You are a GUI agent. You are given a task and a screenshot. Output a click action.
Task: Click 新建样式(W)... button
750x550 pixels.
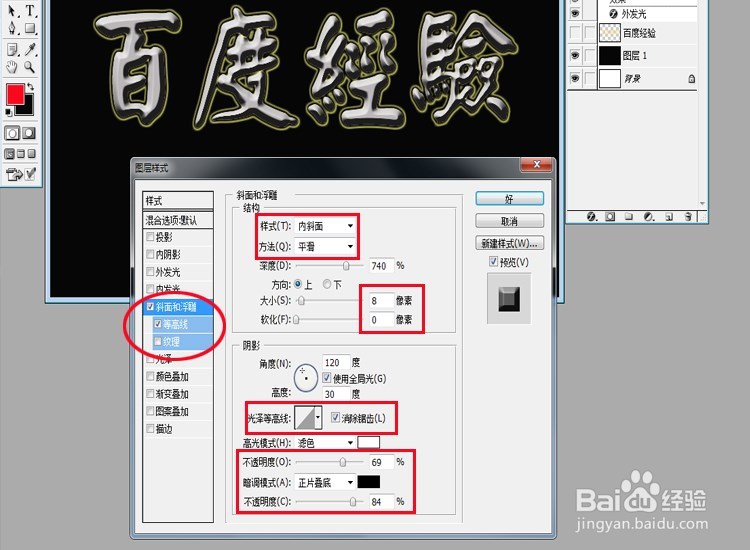click(x=509, y=243)
